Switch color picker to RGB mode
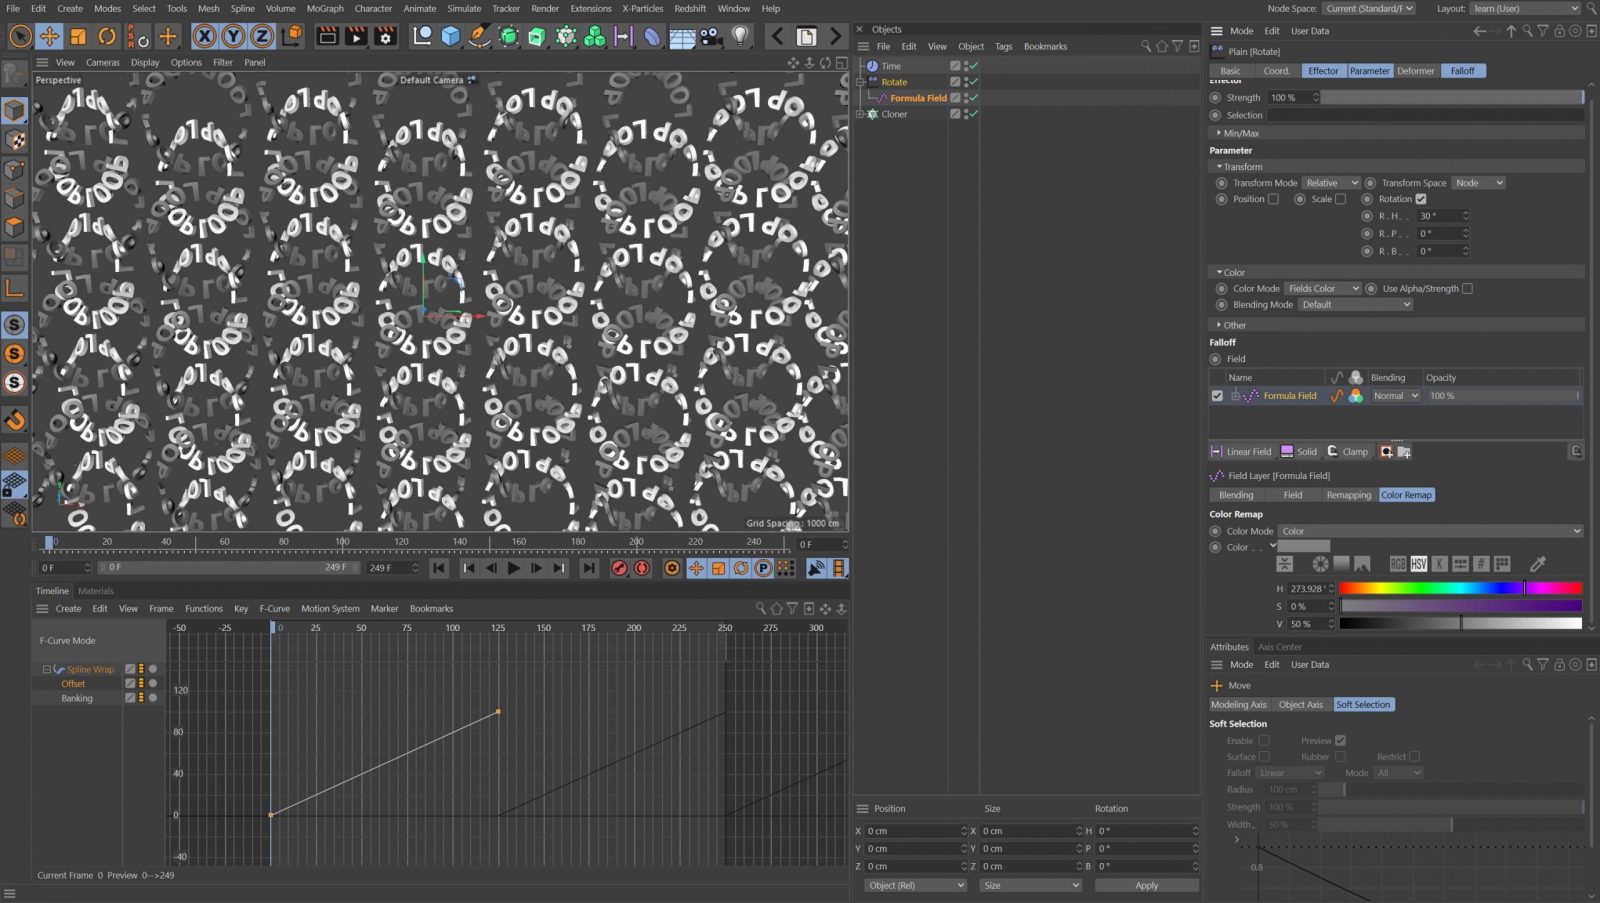This screenshot has width=1600, height=903. tap(1398, 564)
